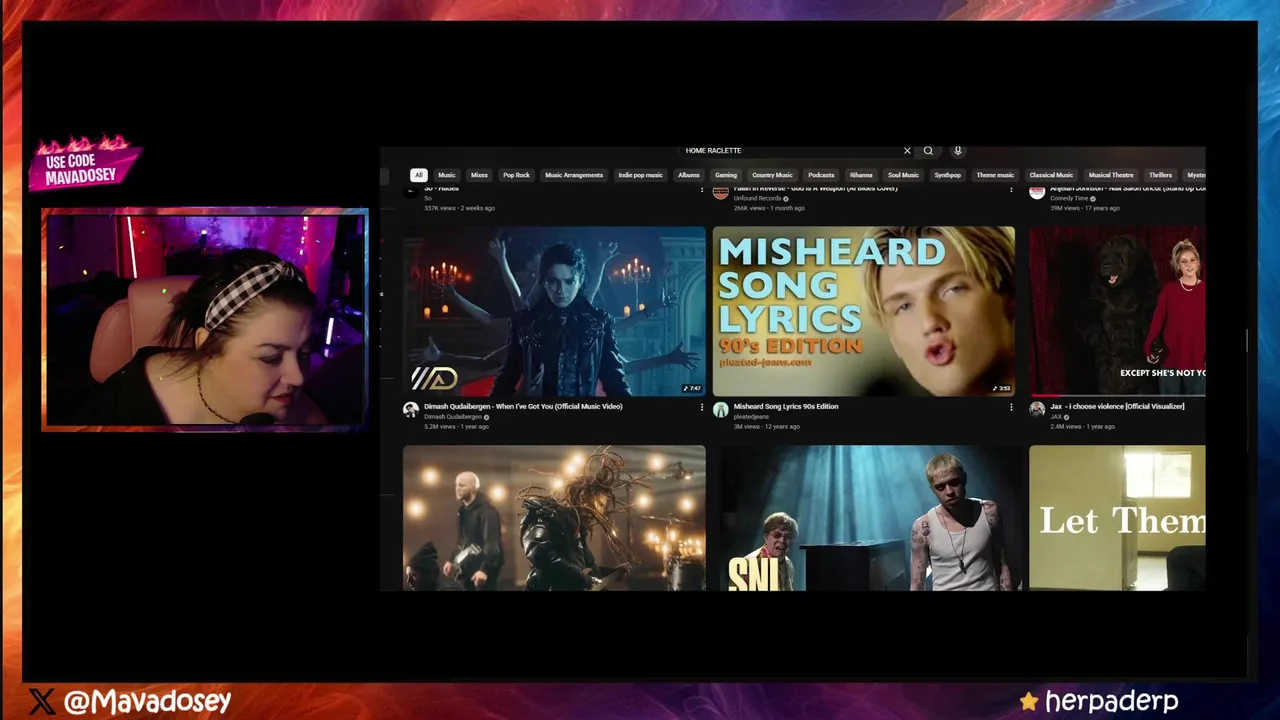
Task: Click the Dimash Qudaibergen channel avatar
Action: click(410, 409)
